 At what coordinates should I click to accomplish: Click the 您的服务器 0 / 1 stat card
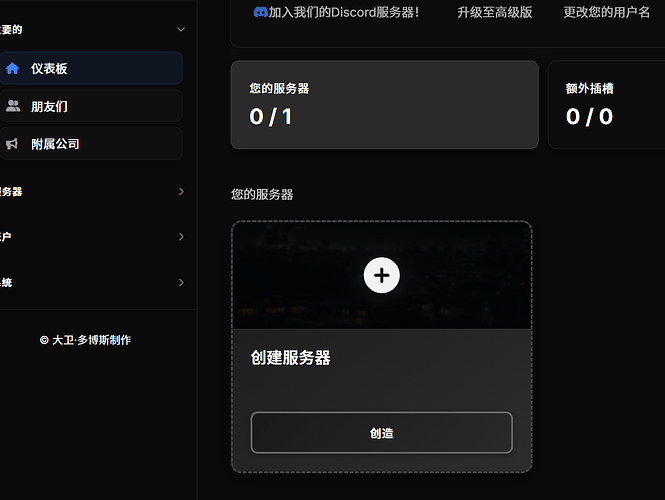tap(384, 105)
